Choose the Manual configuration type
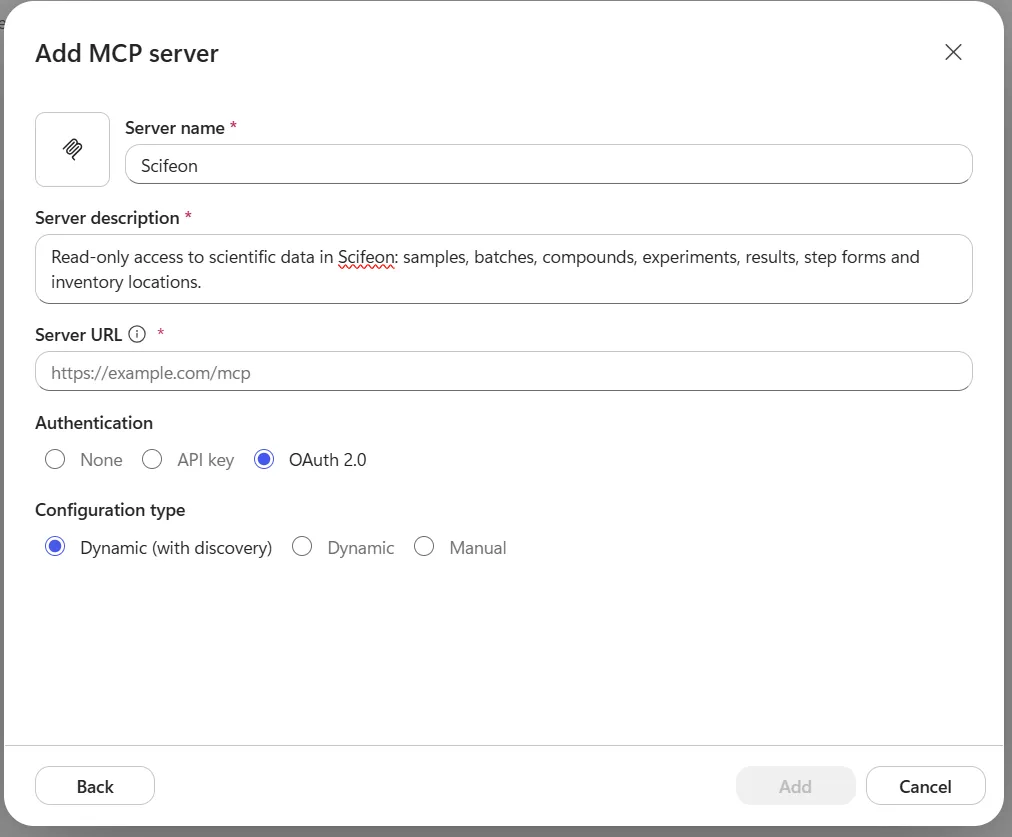The image size is (1012, 837). point(424,547)
